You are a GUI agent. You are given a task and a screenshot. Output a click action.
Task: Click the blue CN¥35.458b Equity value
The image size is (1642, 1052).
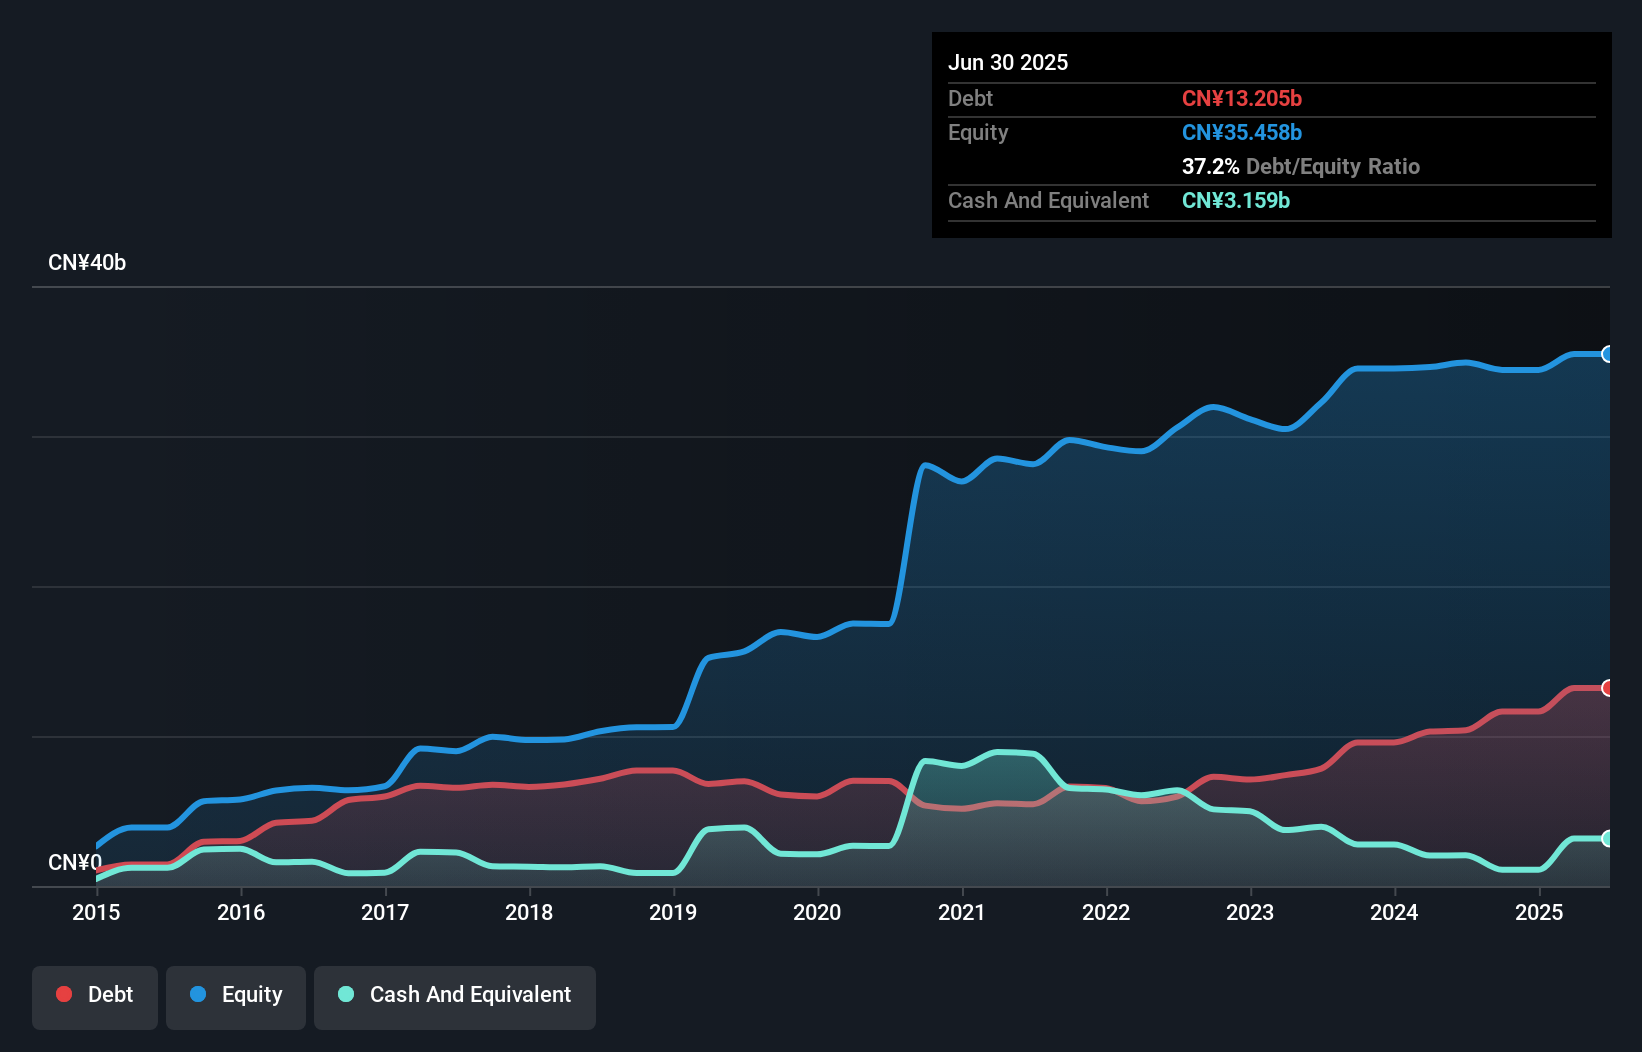(x=1241, y=132)
